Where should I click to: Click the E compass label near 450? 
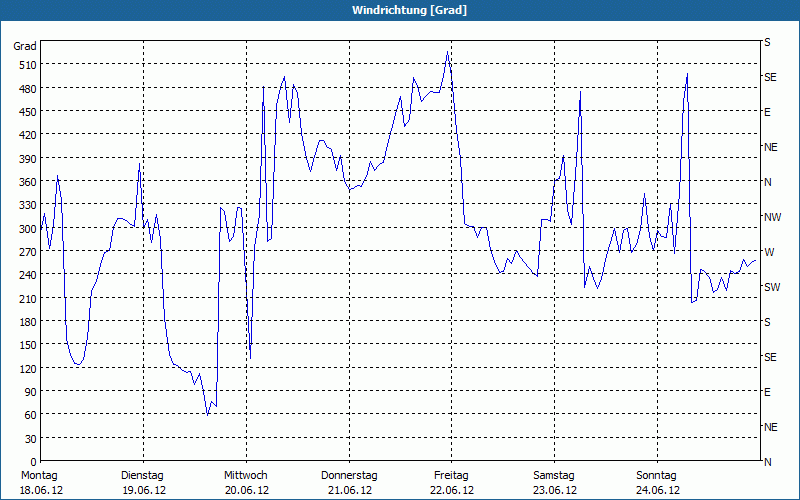pos(767,112)
